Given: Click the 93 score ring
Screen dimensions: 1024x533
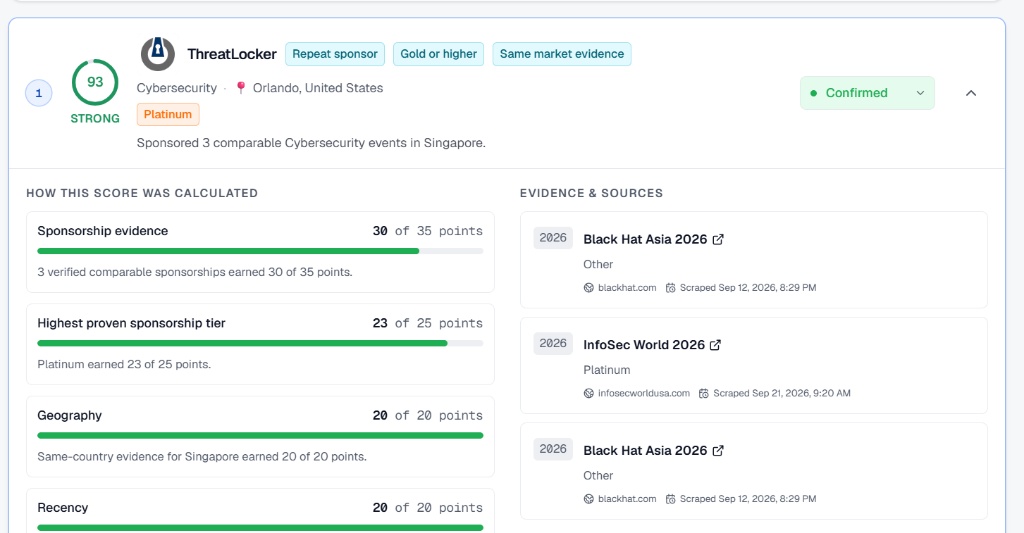Looking at the screenshot, I should 95,82.
